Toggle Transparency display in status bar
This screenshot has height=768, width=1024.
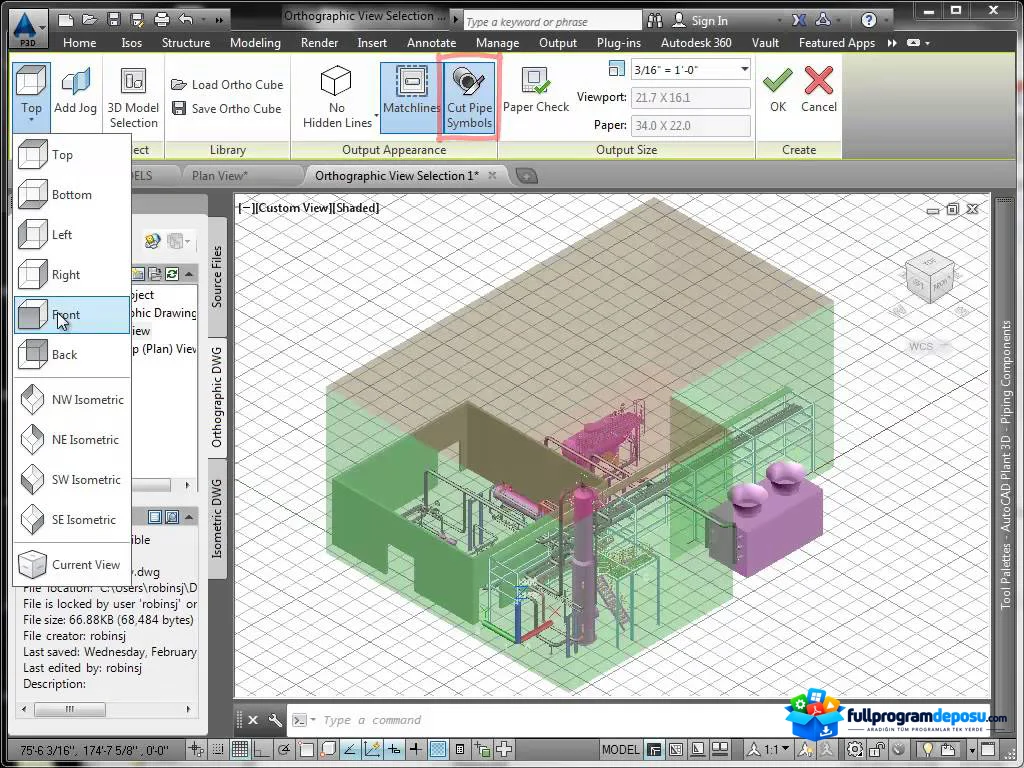click(438, 749)
